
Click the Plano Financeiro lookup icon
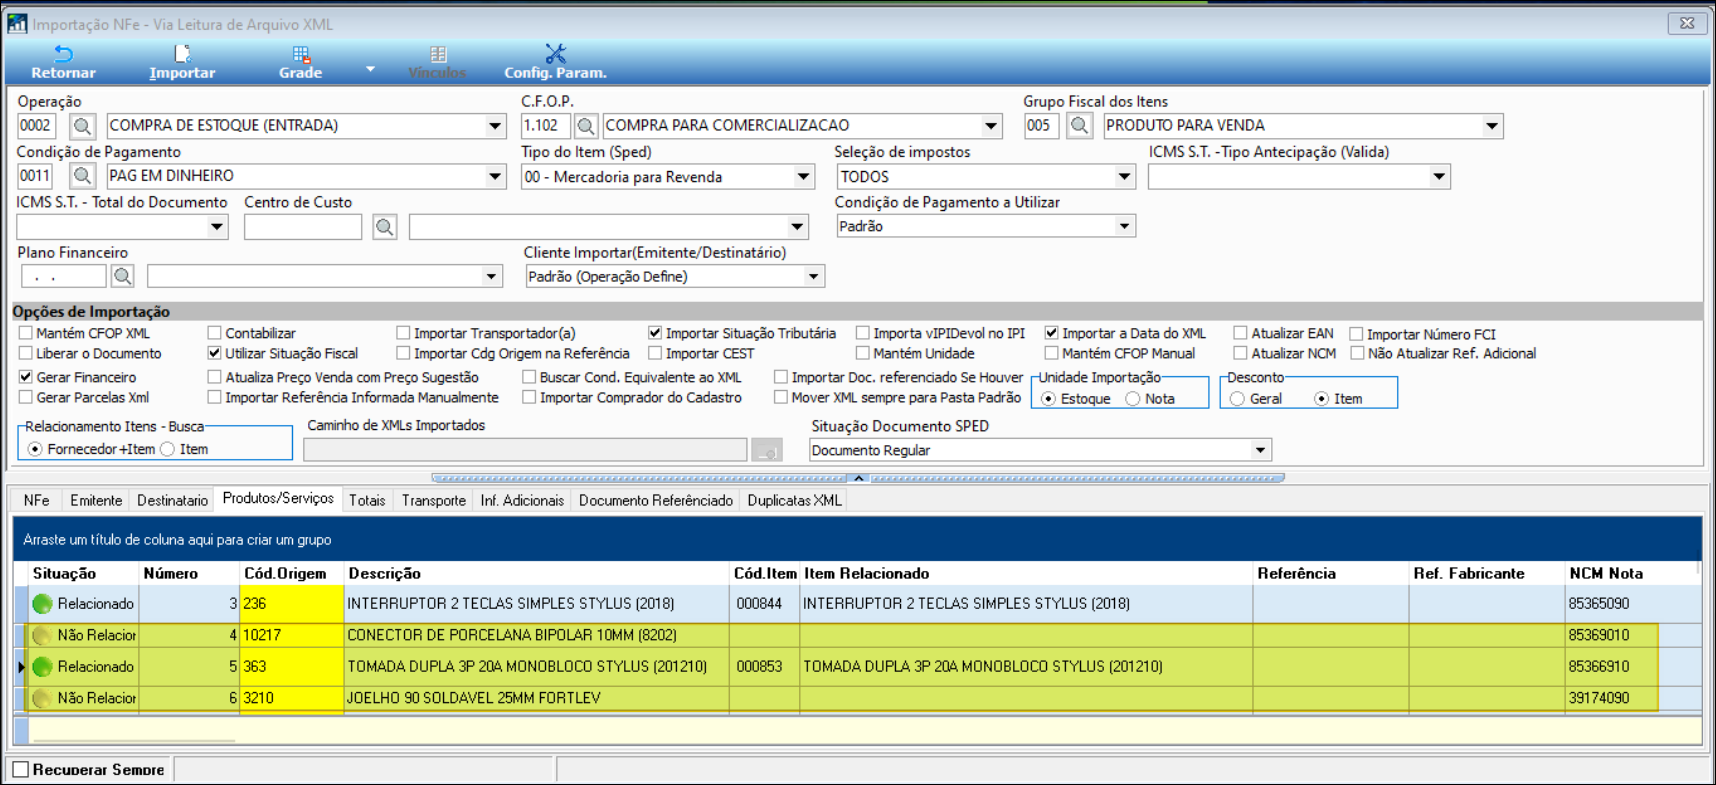[122, 276]
